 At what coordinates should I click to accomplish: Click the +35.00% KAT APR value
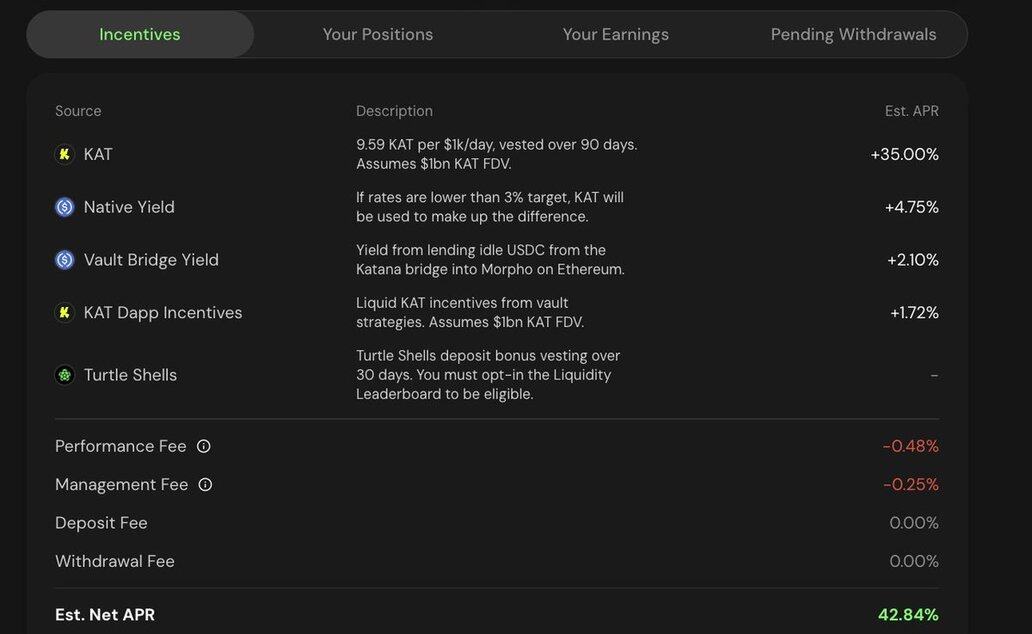point(904,154)
